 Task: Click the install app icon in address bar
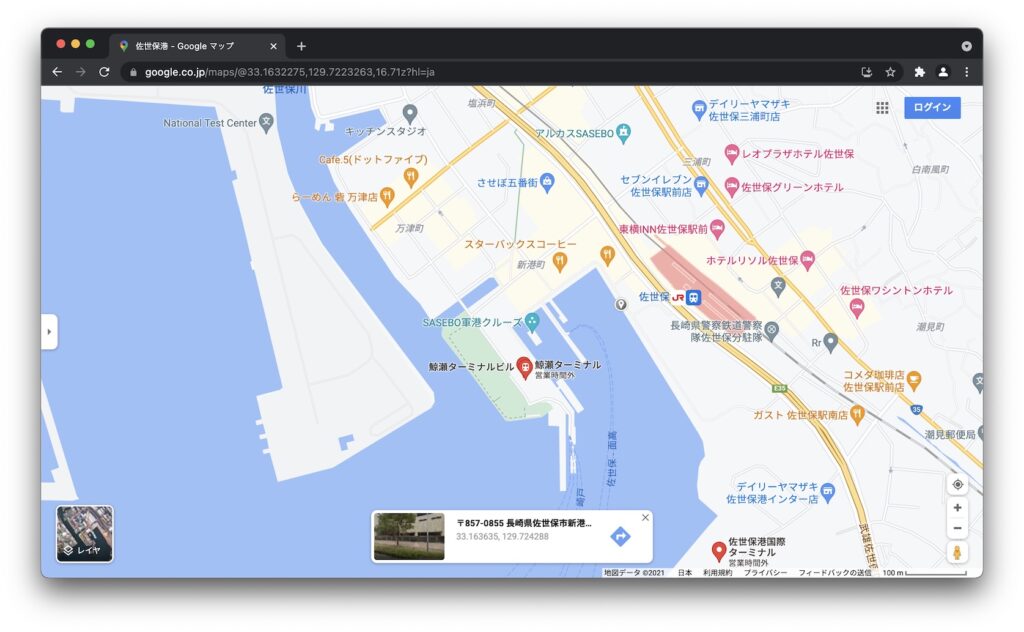pos(867,72)
